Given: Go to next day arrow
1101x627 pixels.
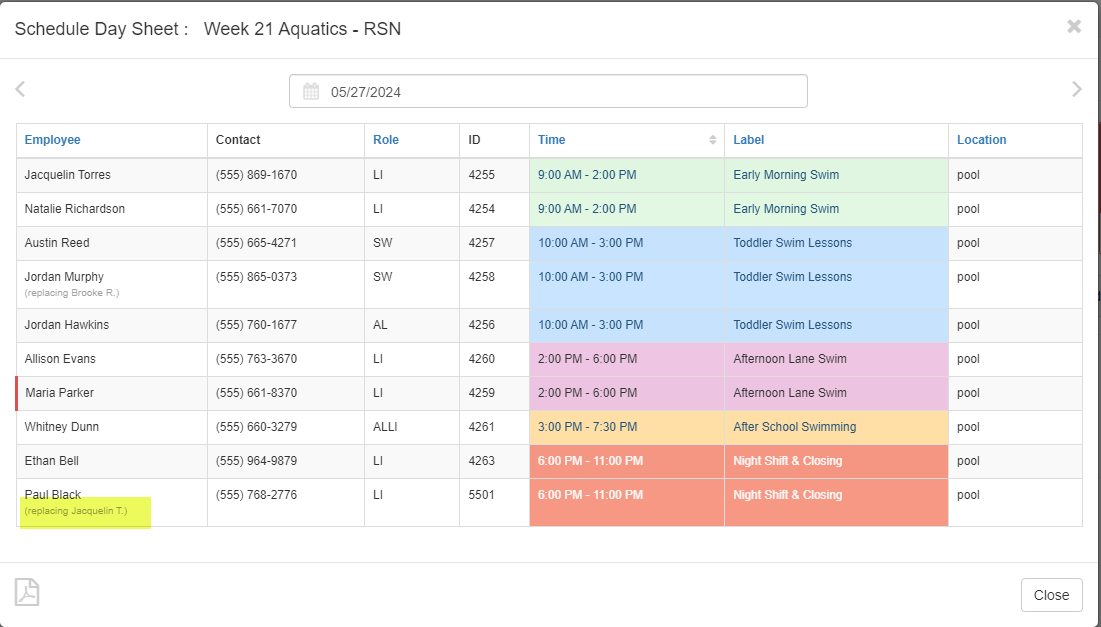Looking at the screenshot, I should (1076, 89).
